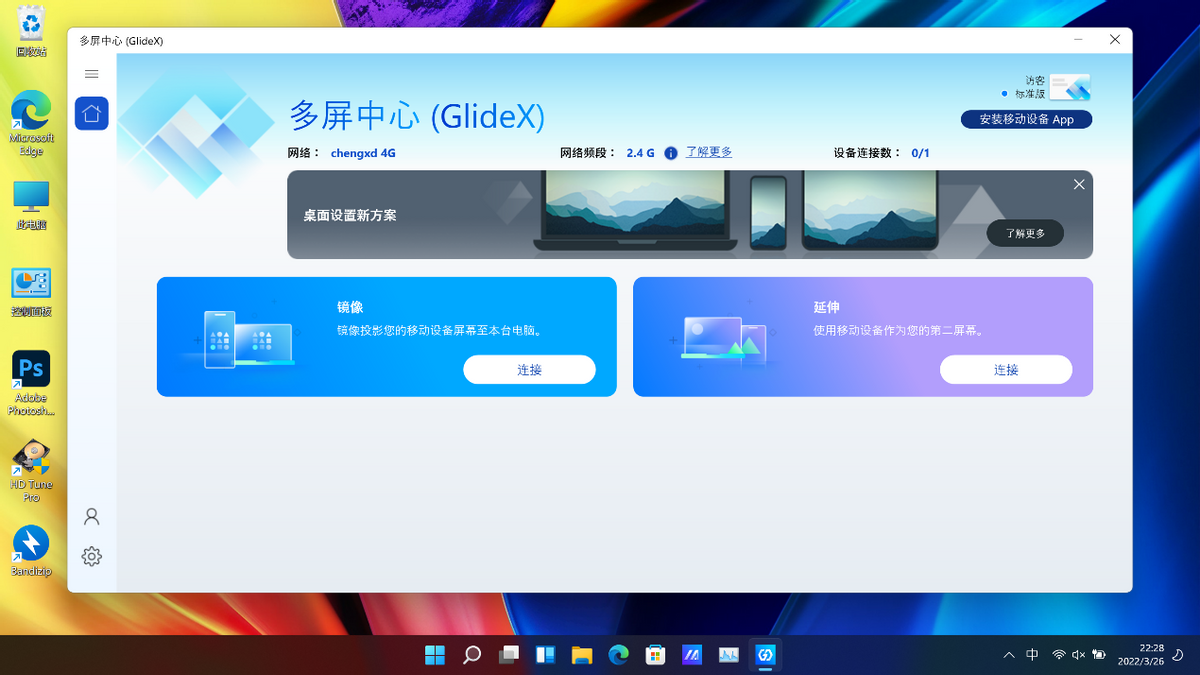Viewport: 1200px width, 675px height.
Task: Click the 镜像 card title
Action: (350, 308)
